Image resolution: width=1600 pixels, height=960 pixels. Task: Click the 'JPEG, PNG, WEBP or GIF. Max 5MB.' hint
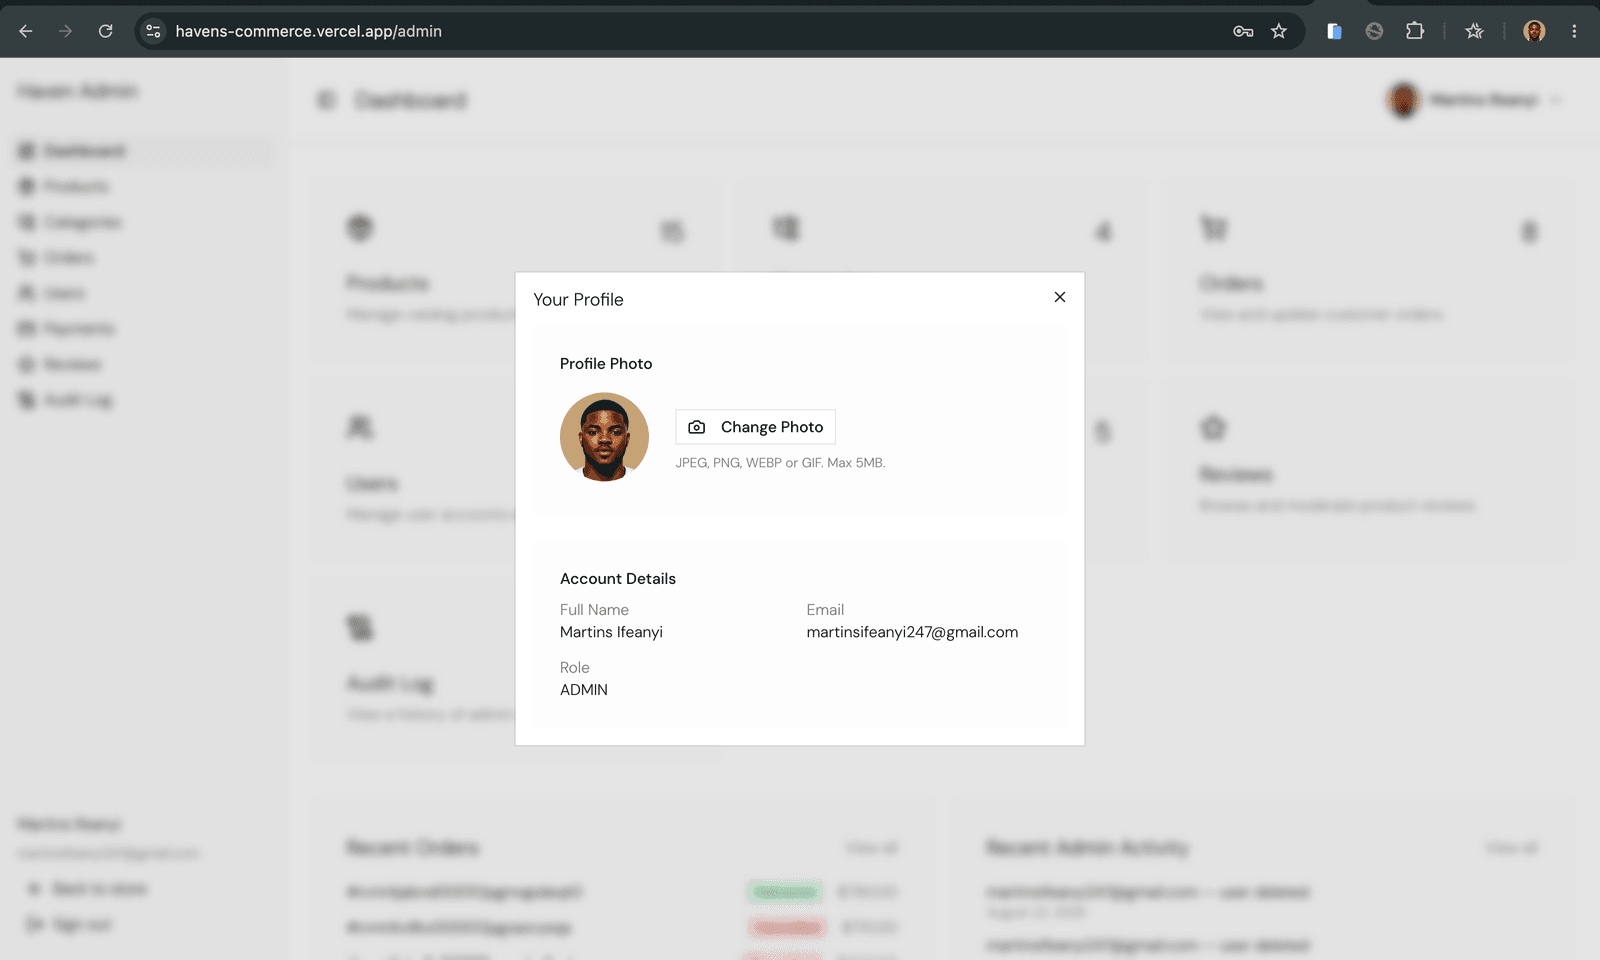click(780, 463)
